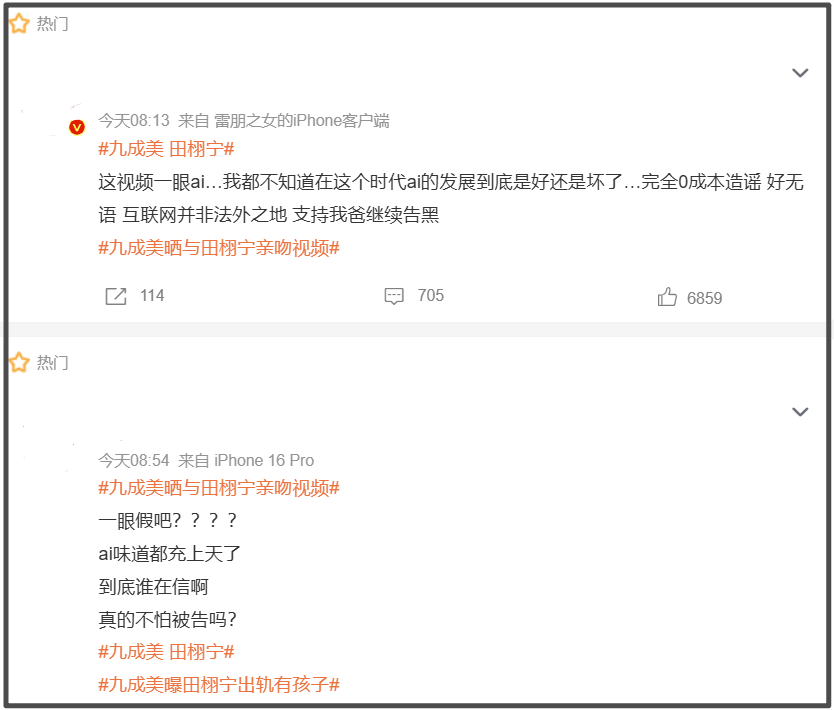The height and width of the screenshot is (710, 834).
Task: Click source iPhone 16 Pro
Action: point(264,460)
